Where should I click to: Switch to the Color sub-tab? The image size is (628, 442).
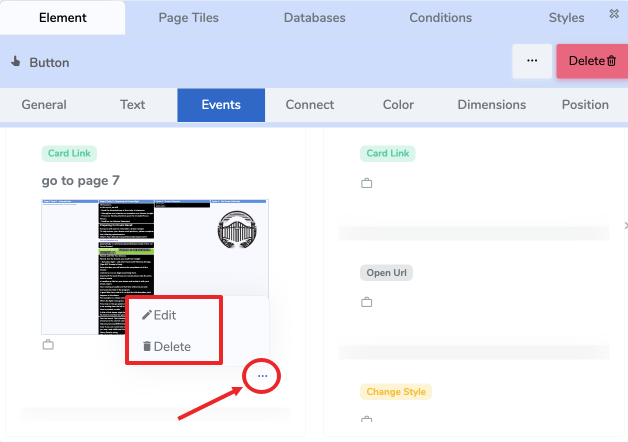pyautogui.click(x=398, y=105)
